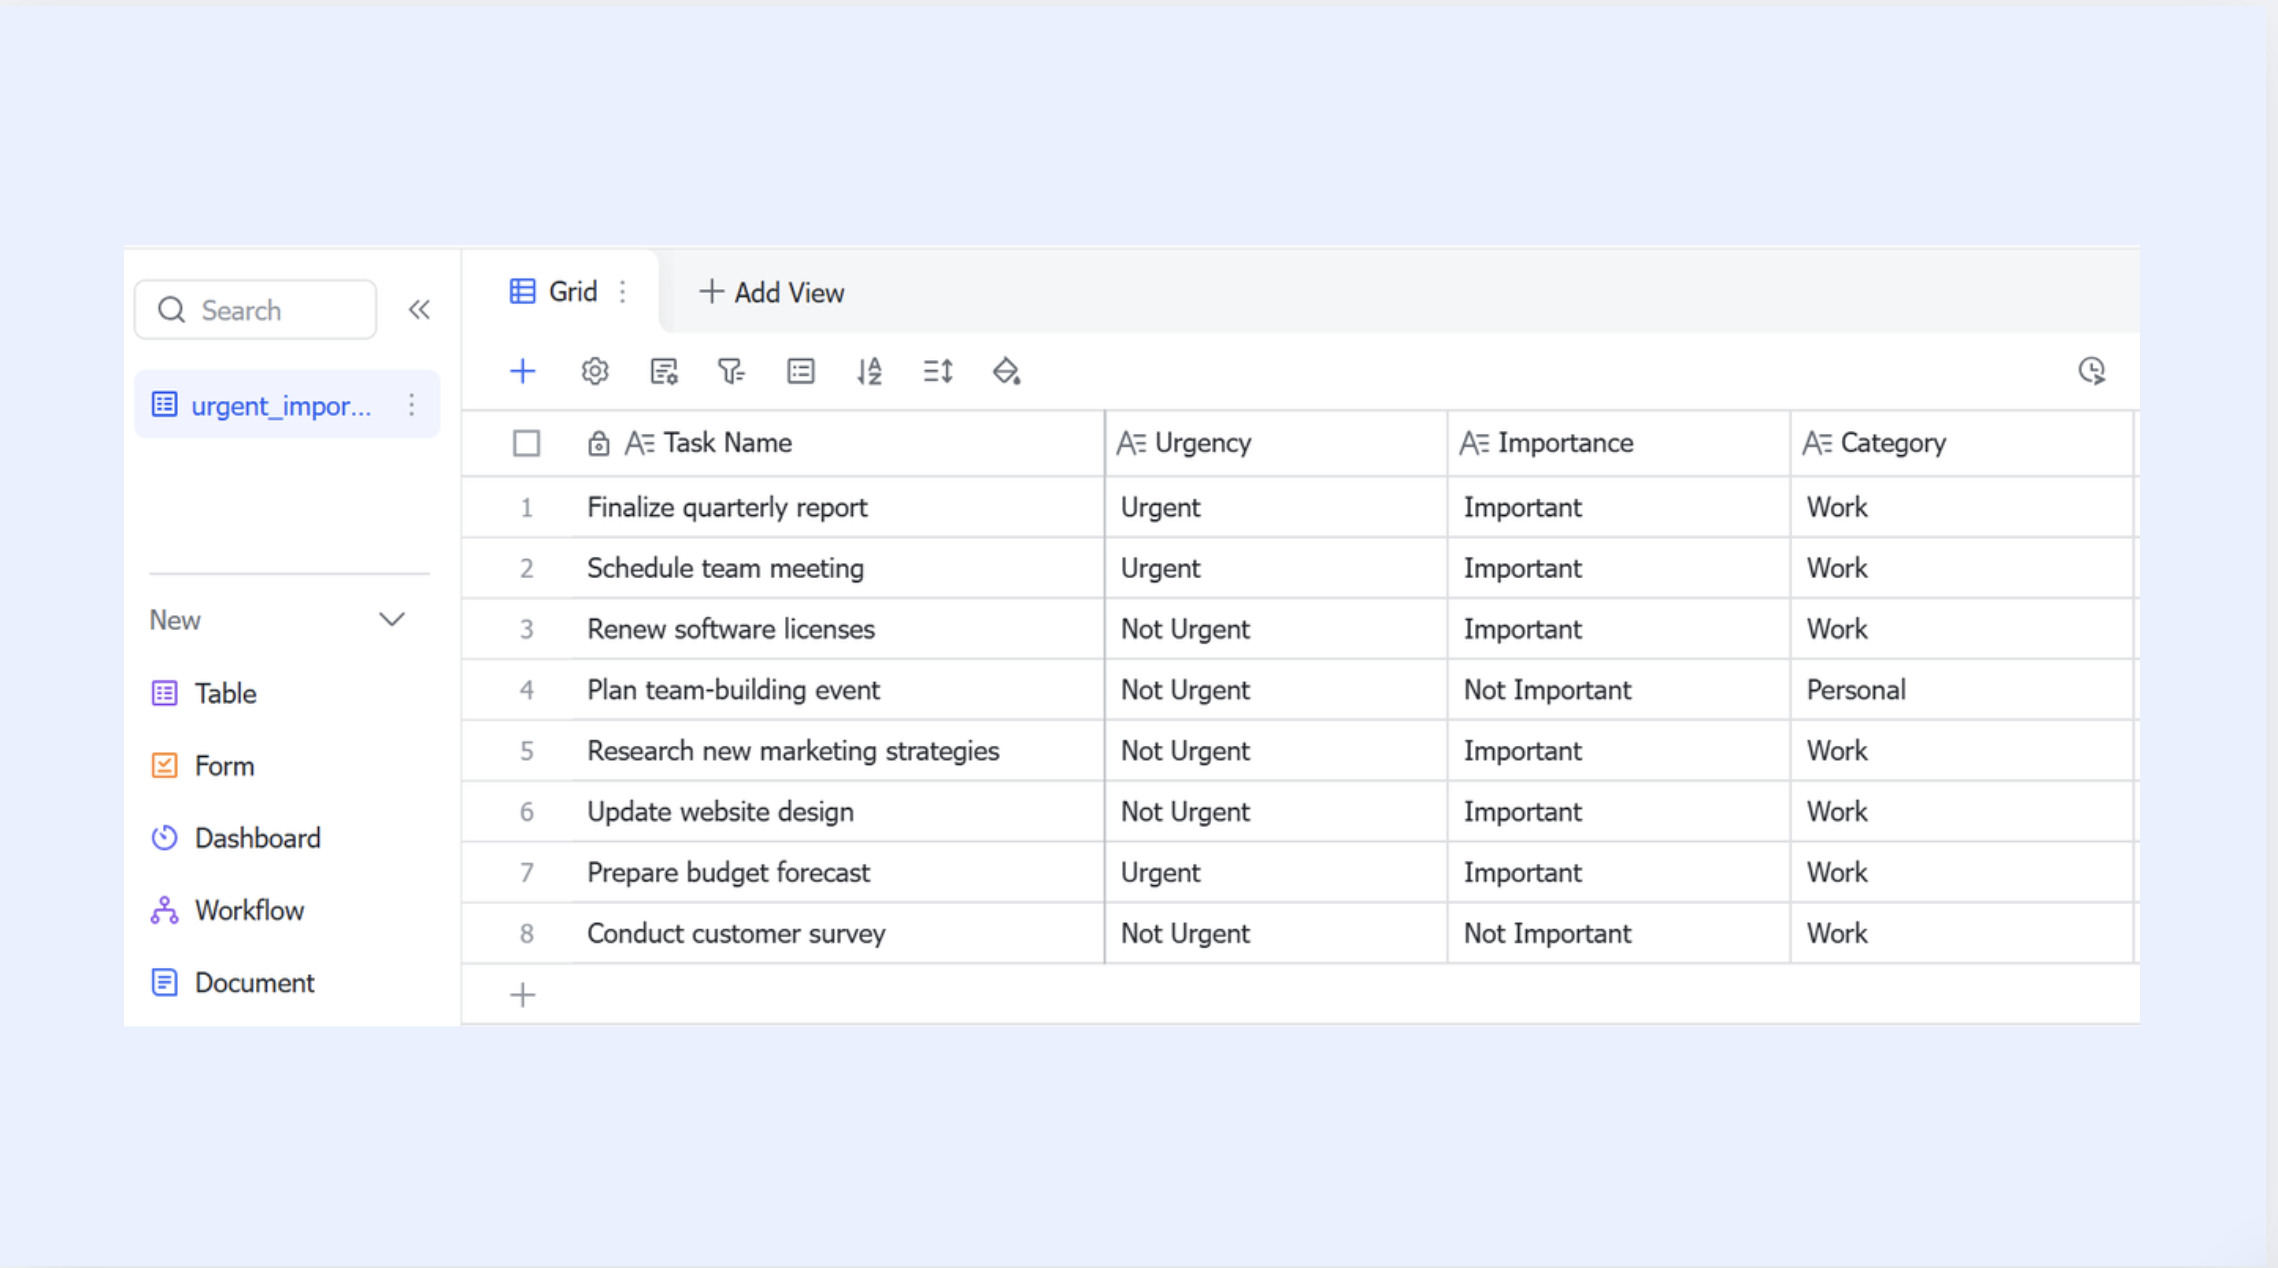Click the blue plus add-record toolbar icon
Screen dimensions: 2278x1268
pos(522,372)
